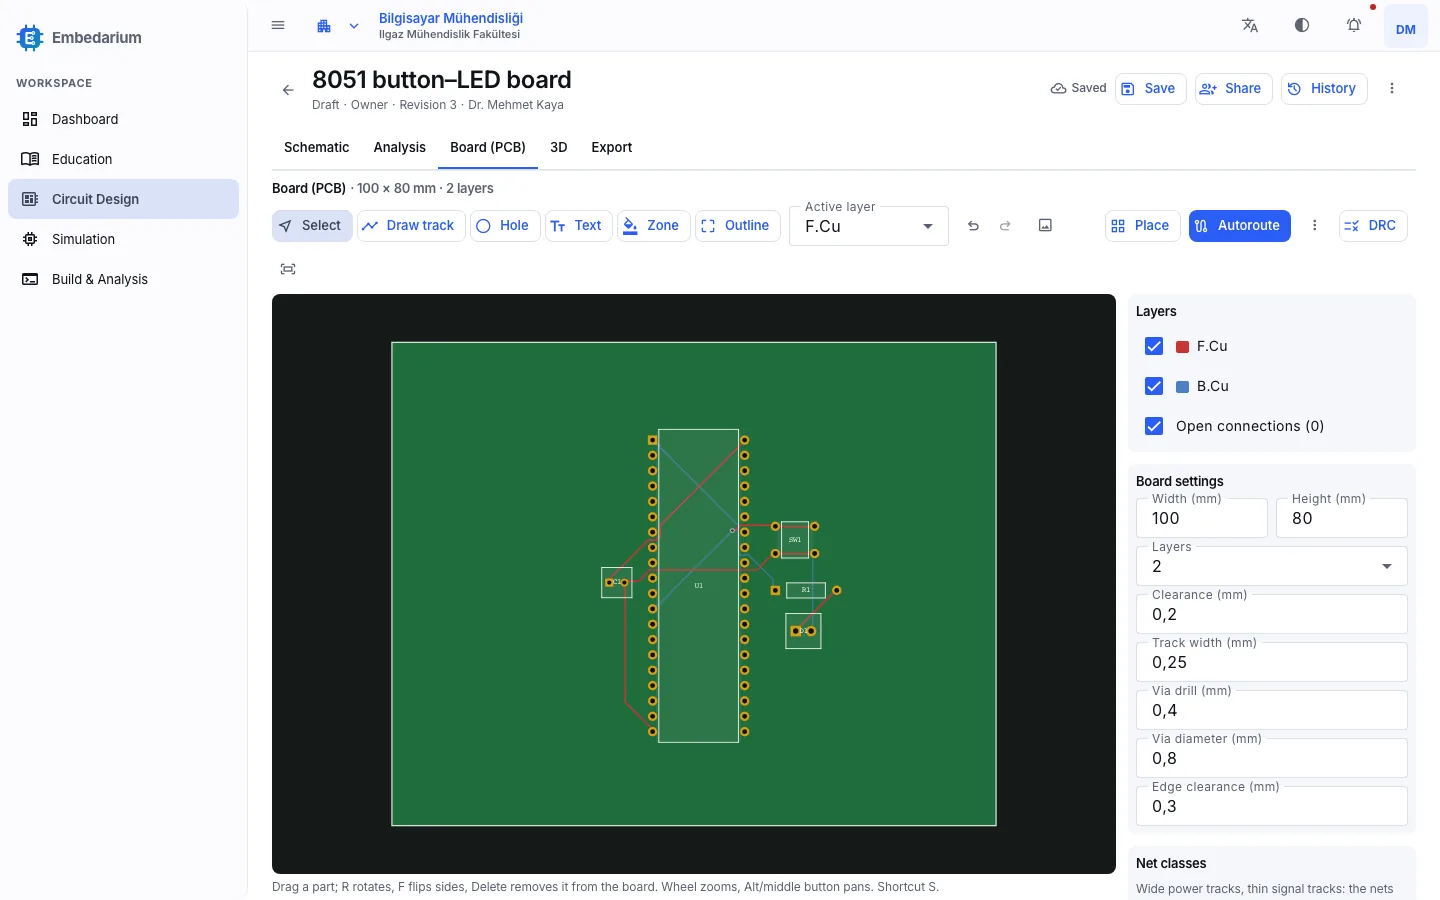Save the board design
Image resolution: width=1440 pixels, height=900 pixels.
1150,88
